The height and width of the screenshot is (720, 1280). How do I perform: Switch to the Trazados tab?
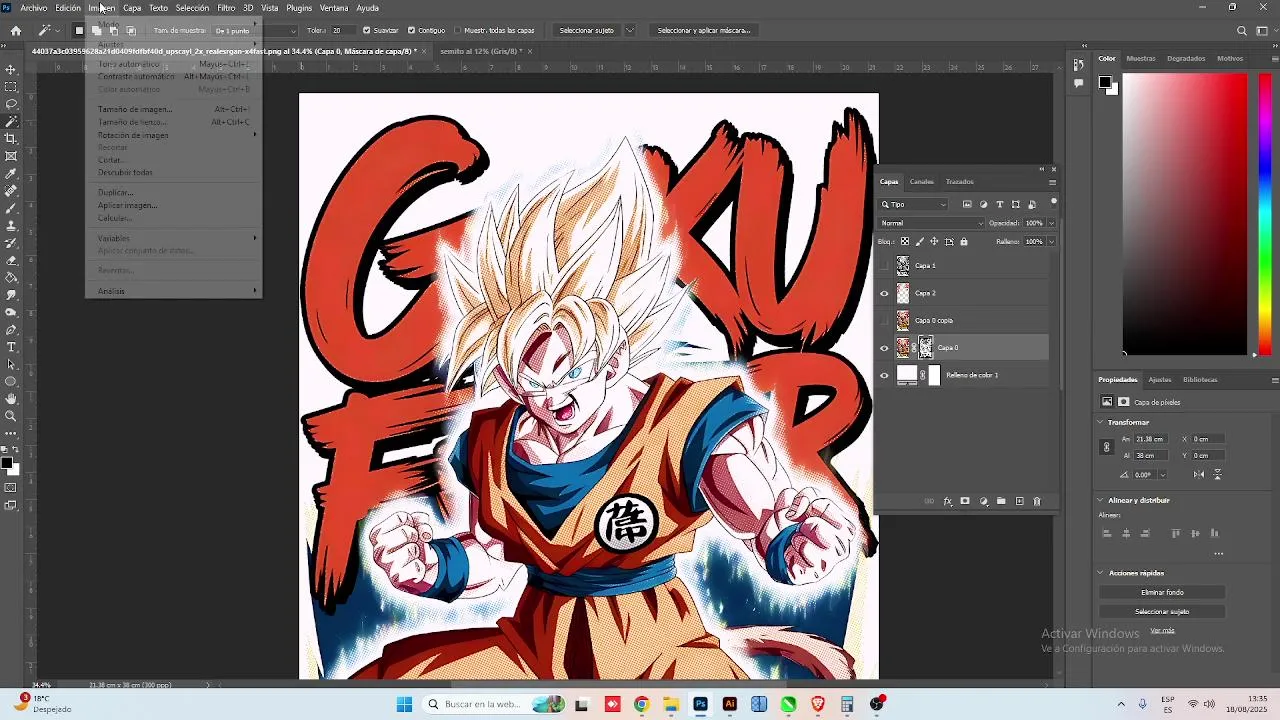959,182
